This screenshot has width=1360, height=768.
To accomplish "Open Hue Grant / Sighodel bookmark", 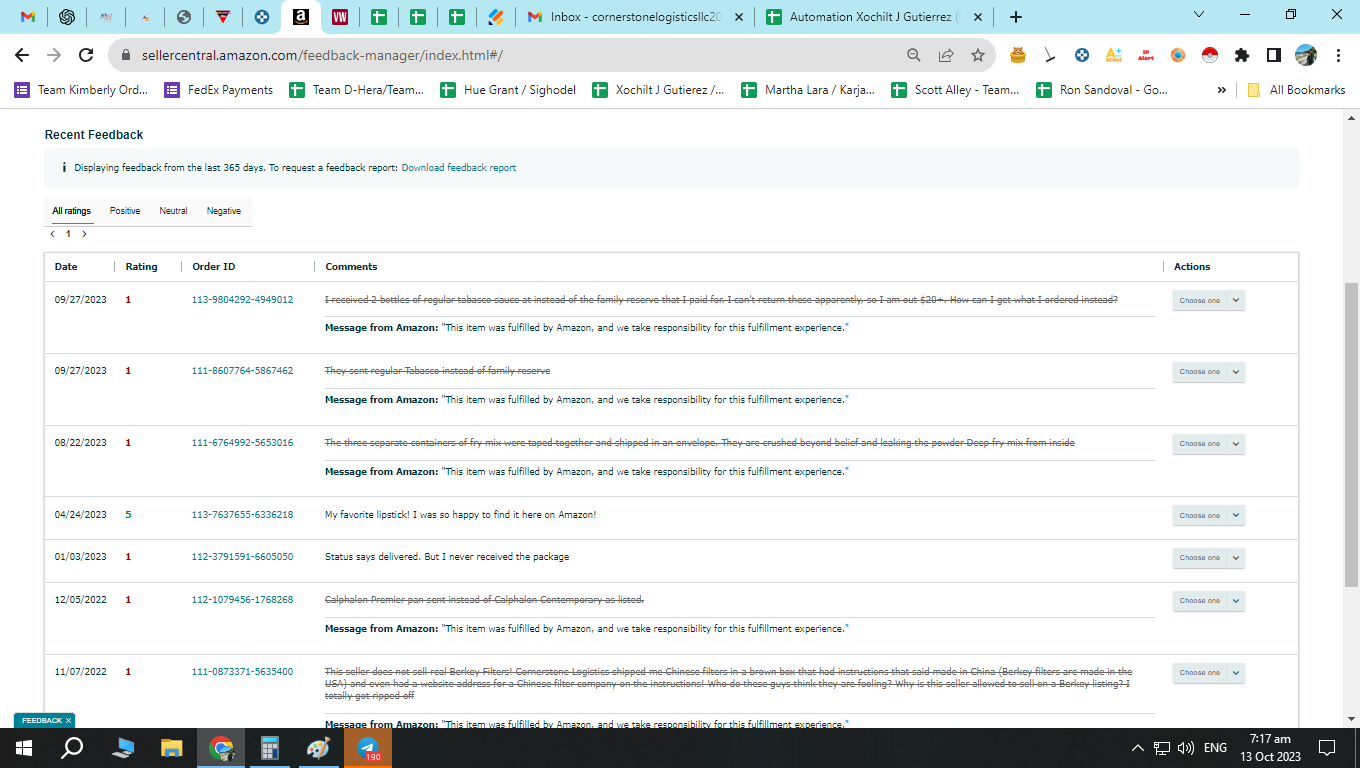I will 508,90.
